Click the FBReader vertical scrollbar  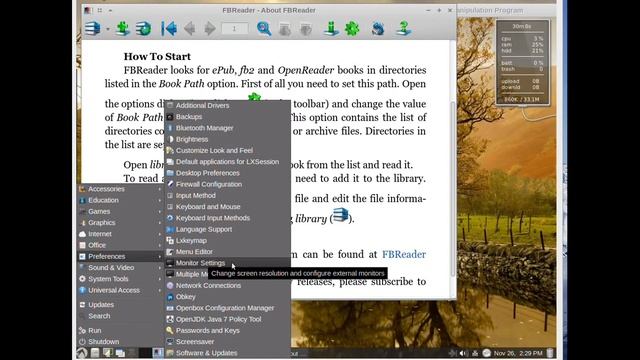point(453,188)
